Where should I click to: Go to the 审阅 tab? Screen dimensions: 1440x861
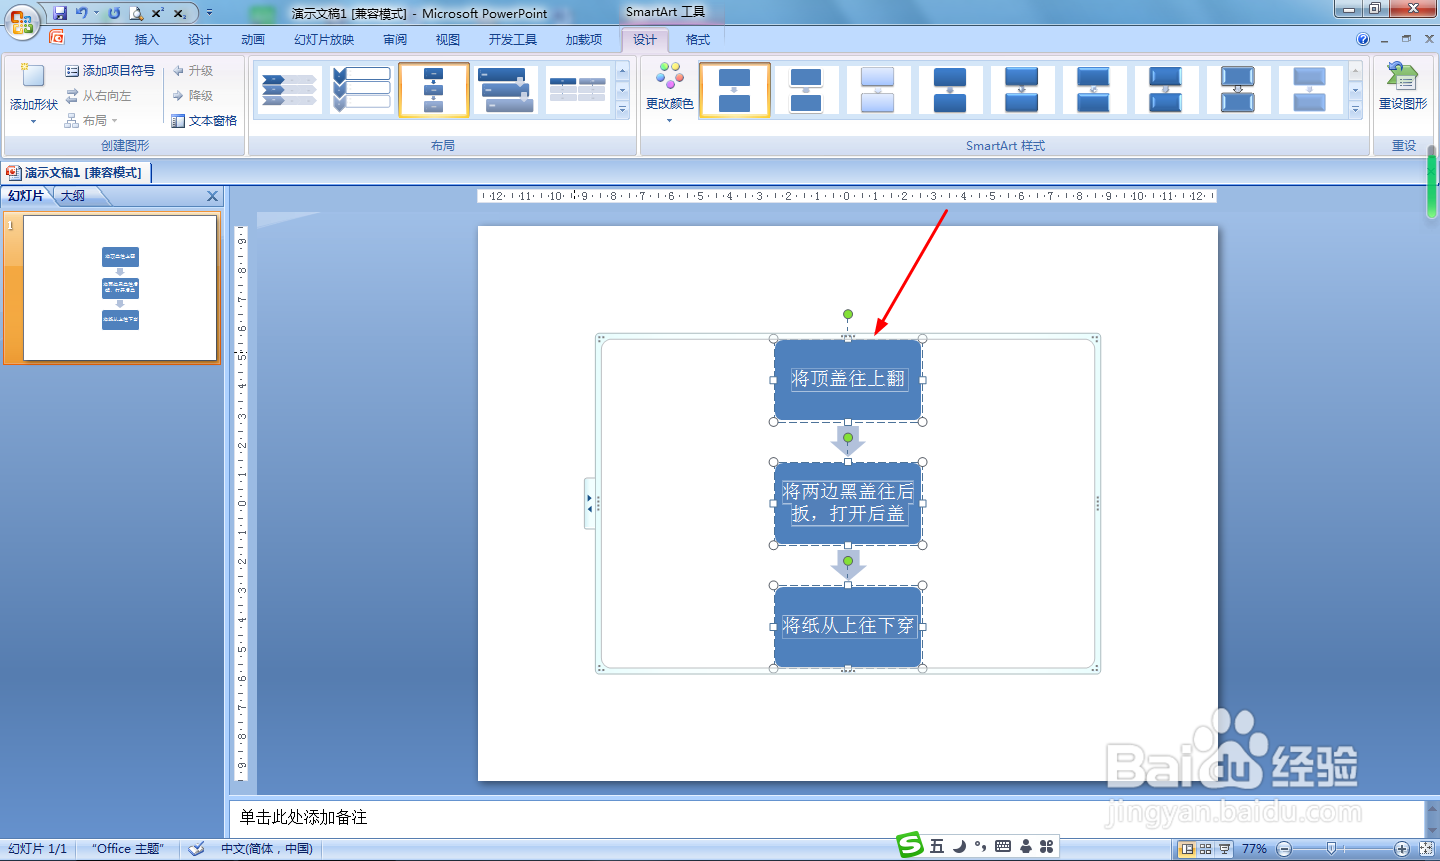tap(395, 39)
